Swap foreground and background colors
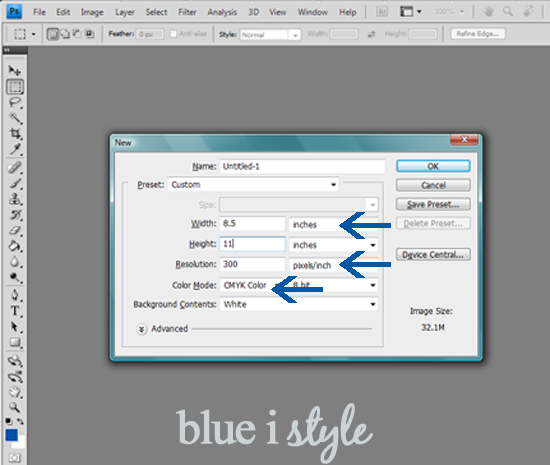Screen dimensions: 550x465 20,421
